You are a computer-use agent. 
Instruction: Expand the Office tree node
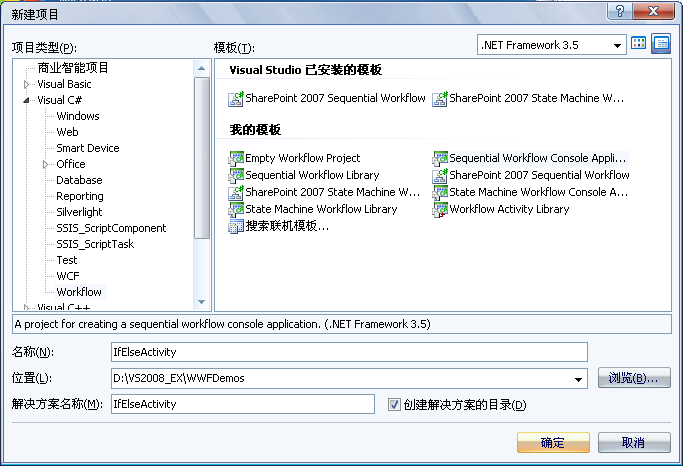(x=45, y=165)
